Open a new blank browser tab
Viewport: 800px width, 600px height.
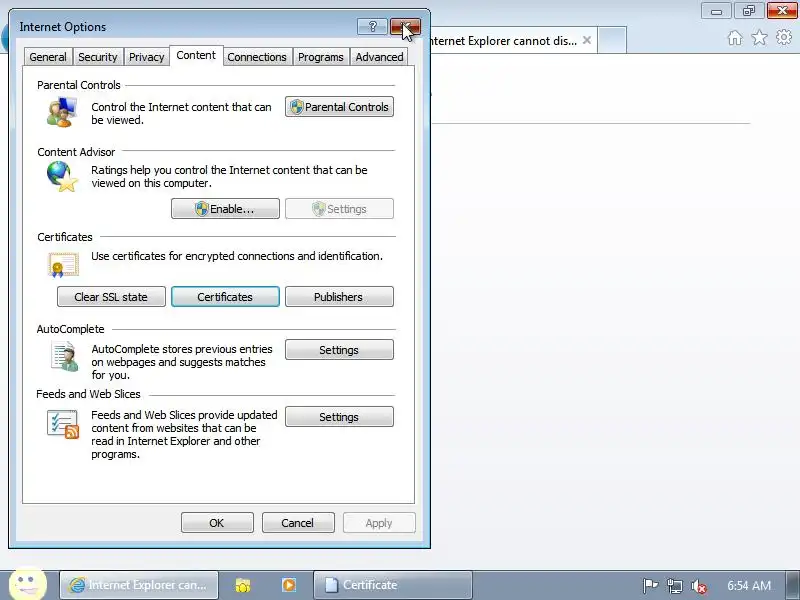[612, 41]
